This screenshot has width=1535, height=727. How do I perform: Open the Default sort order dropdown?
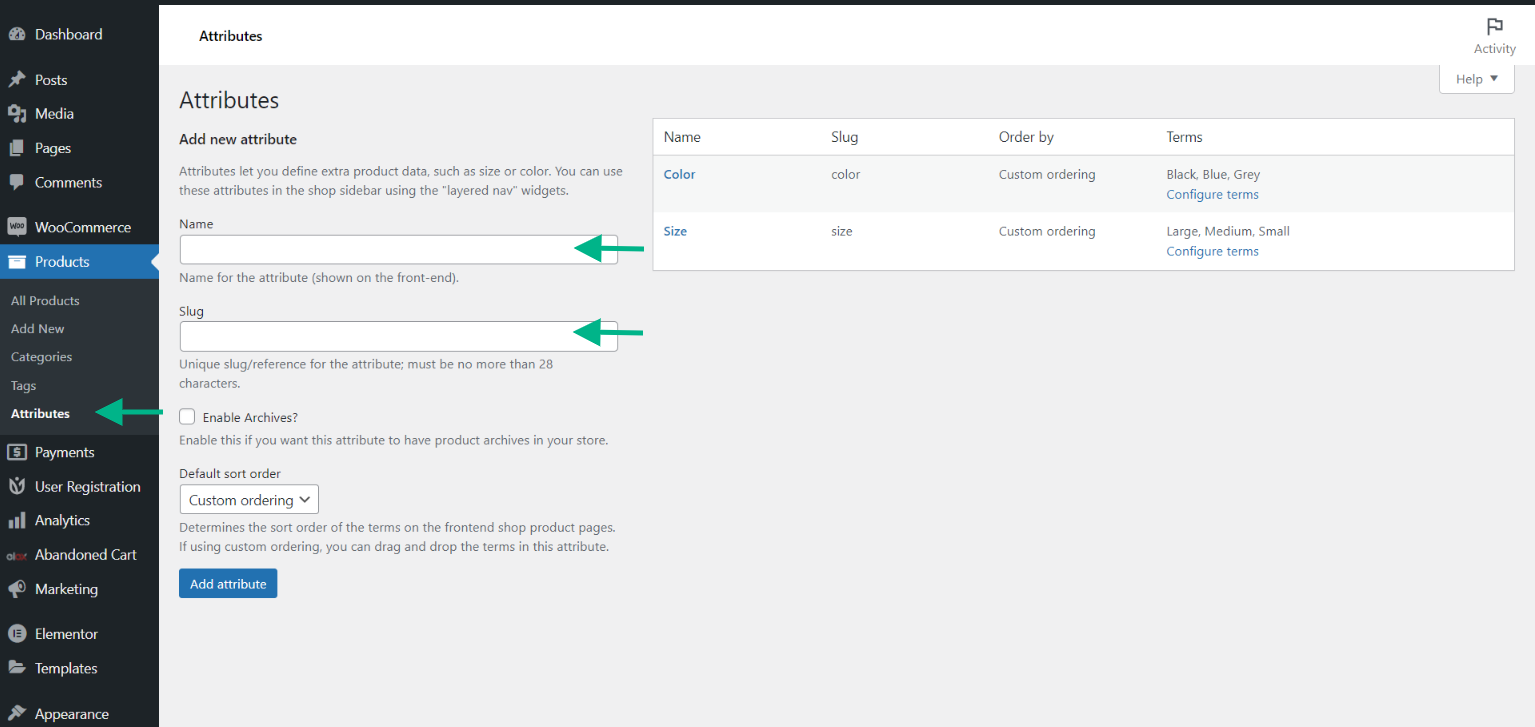click(248, 499)
